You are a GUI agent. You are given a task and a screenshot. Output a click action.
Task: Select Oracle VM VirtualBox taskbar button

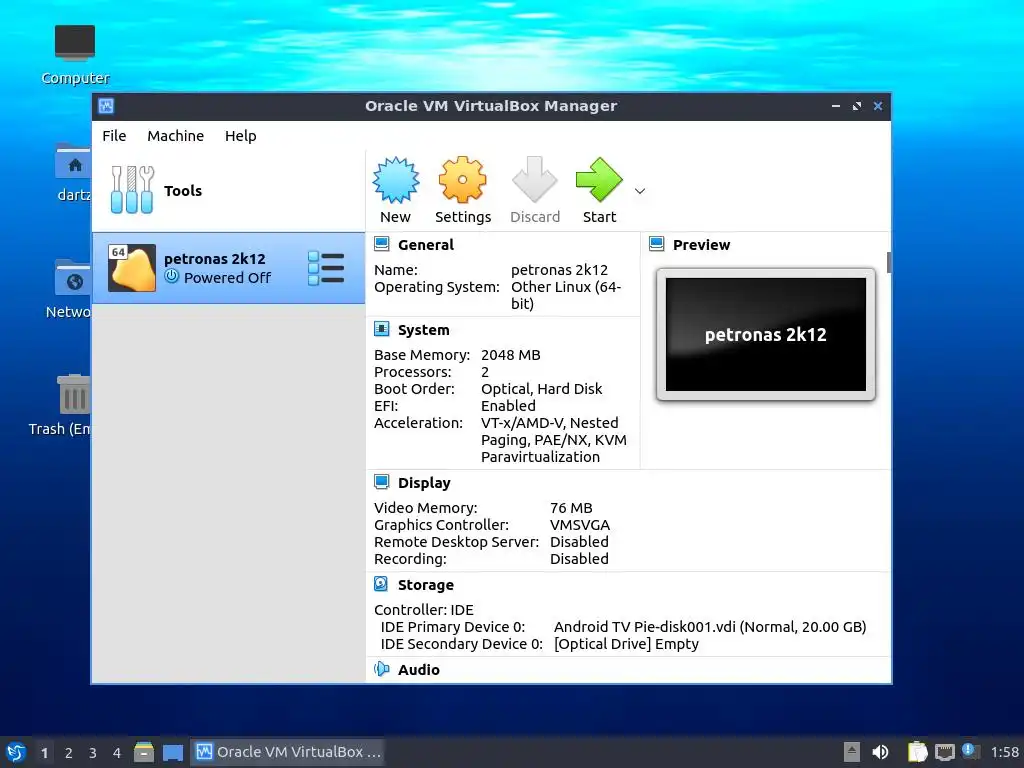pyautogui.click(x=287, y=752)
